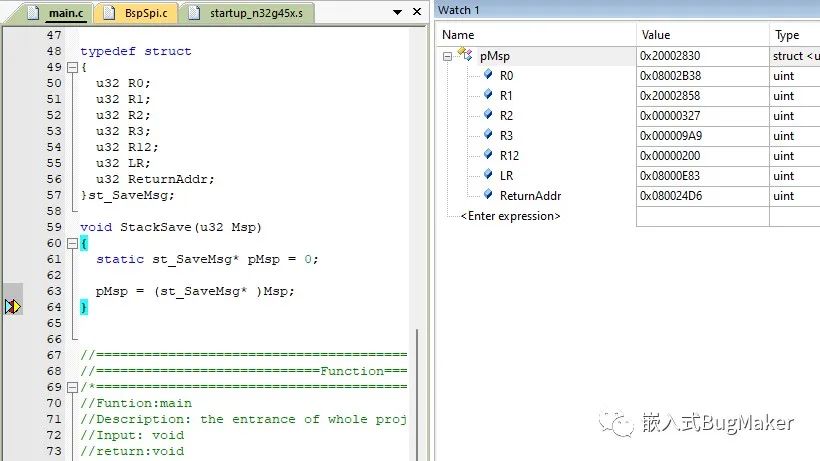The image size is (820, 461).
Task: Click the R12 member icon in Watch
Action: (488, 154)
